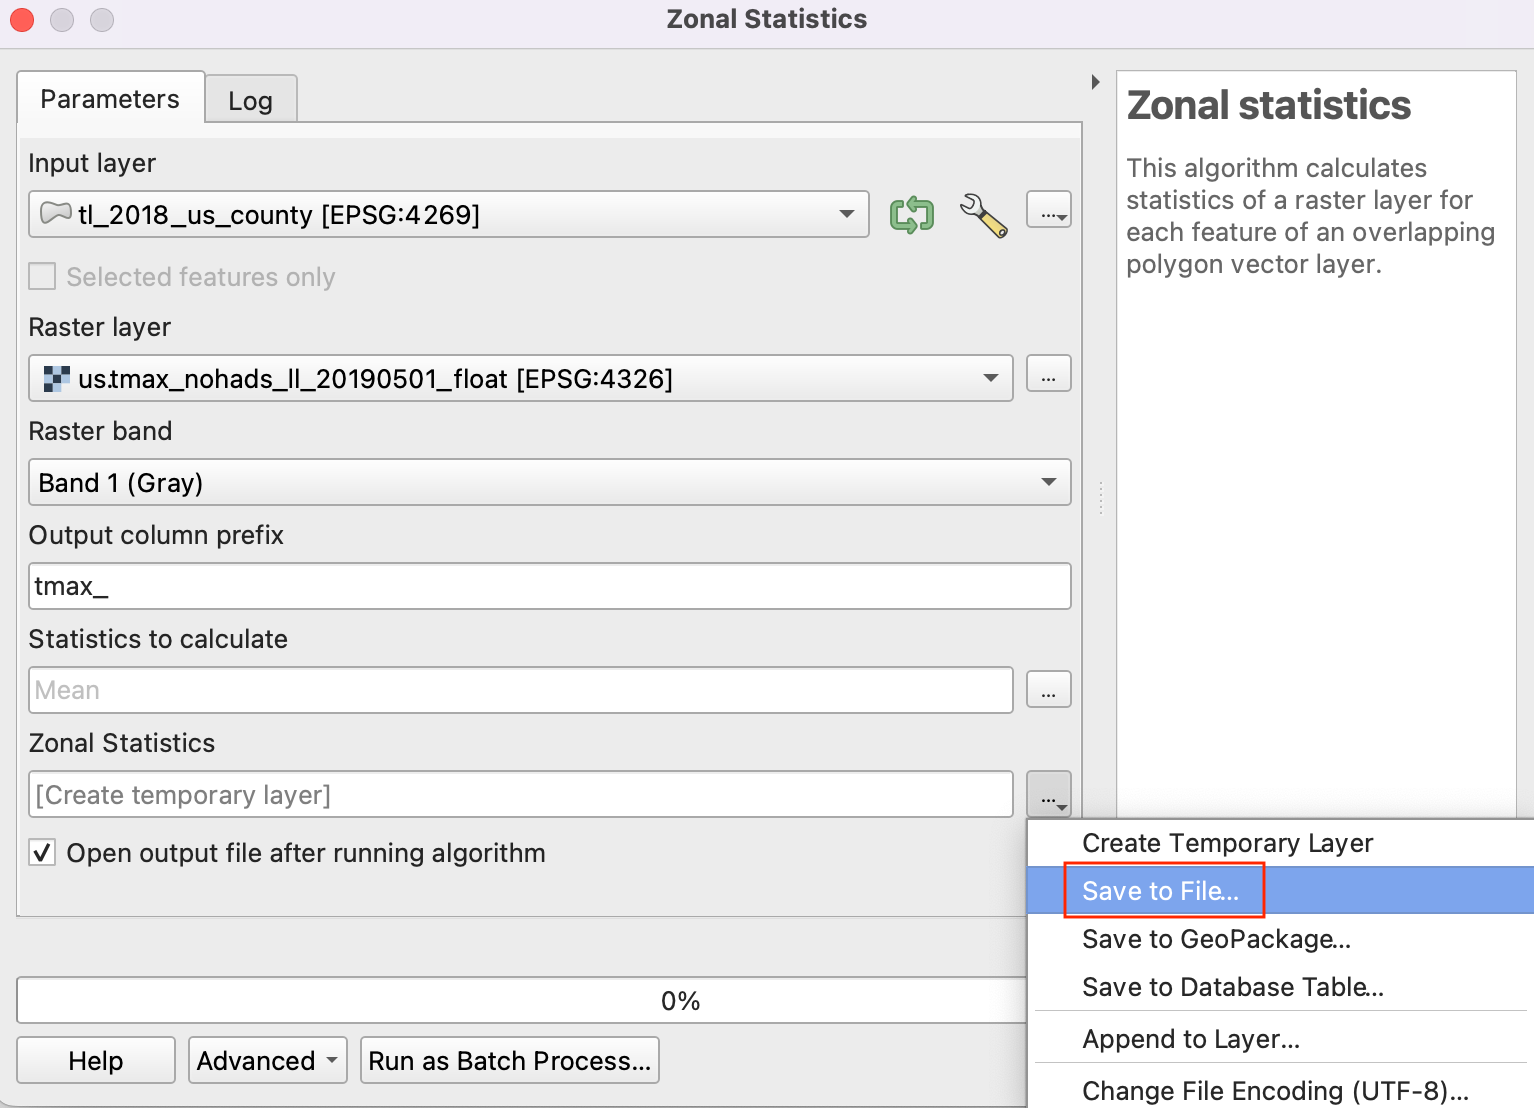The image size is (1534, 1108).
Task: Click raster layer browse ellipsis button
Action: click(1048, 375)
